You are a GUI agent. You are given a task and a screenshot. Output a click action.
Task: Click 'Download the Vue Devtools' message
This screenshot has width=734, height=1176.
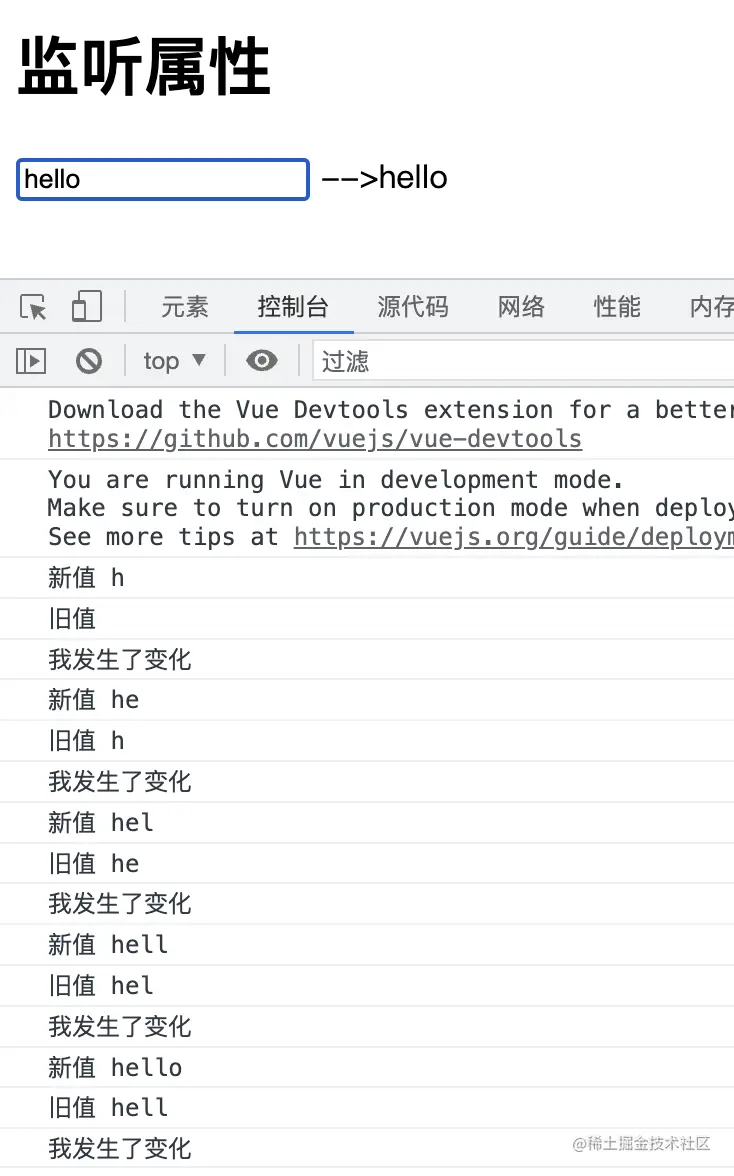[x=391, y=410]
